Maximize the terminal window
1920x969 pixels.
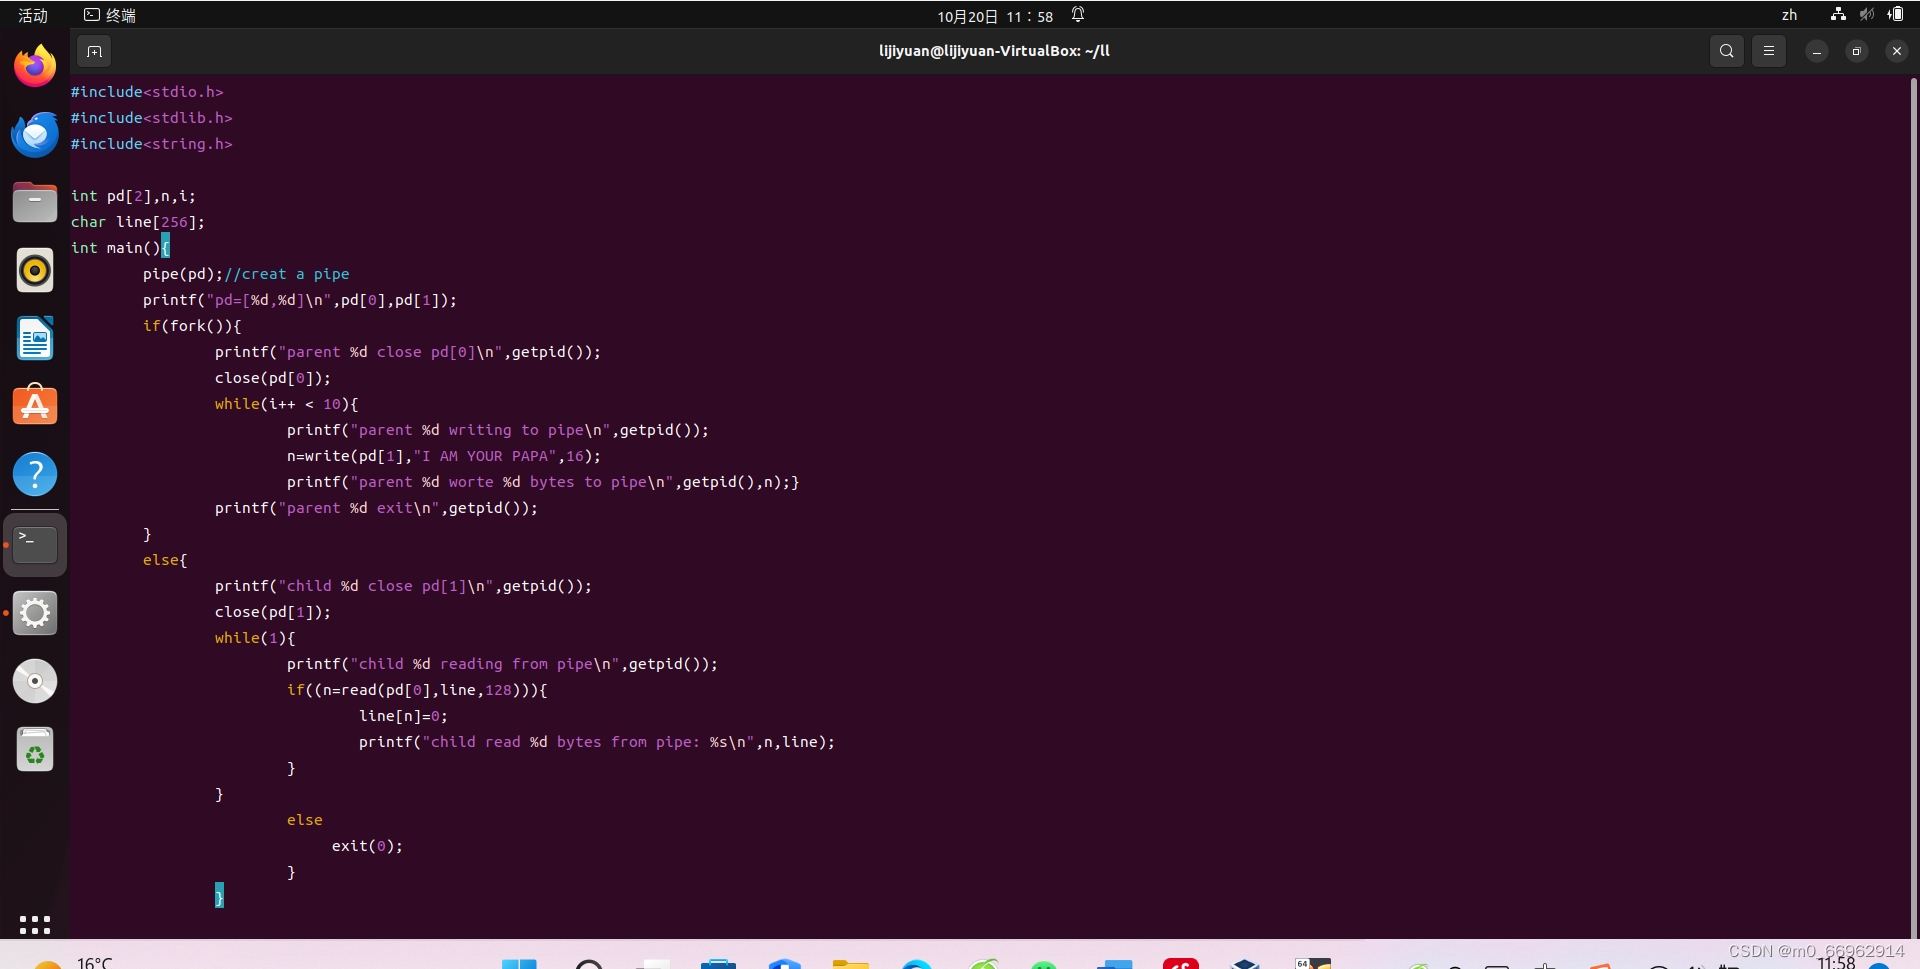pyautogui.click(x=1856, y=51)
